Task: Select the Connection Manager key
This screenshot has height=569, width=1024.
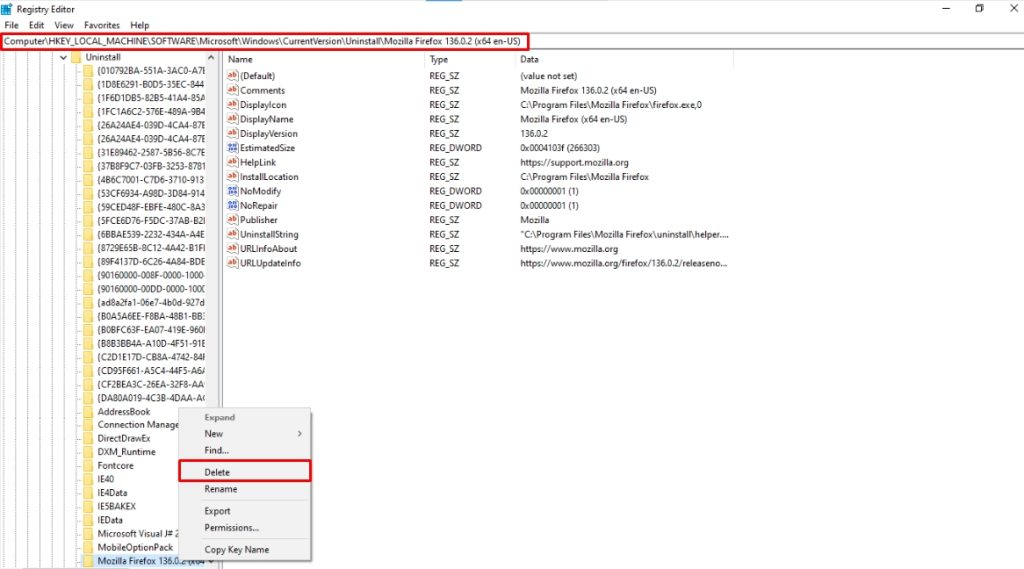Action: pyautogui.click(x=137, y=425)
